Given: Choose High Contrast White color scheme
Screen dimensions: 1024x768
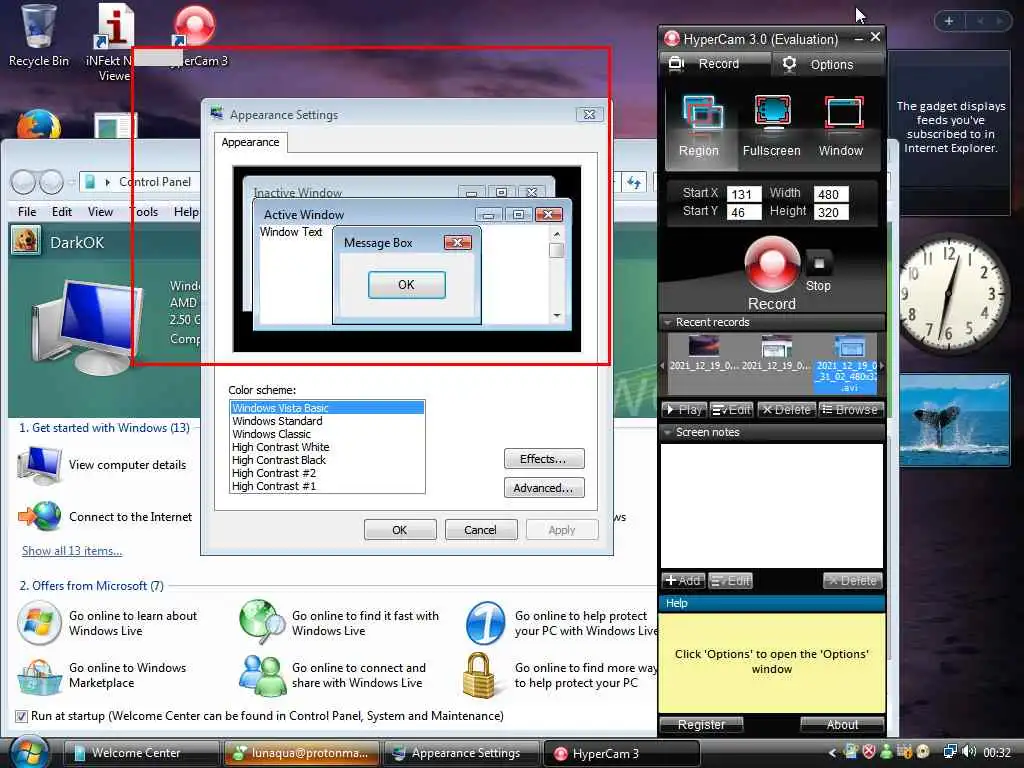Looking at the screenshot, I should click(x=327, y=447).
